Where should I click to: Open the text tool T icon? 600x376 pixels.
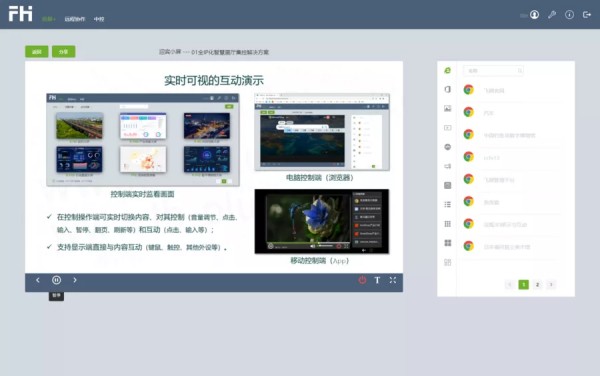(377, 280)
